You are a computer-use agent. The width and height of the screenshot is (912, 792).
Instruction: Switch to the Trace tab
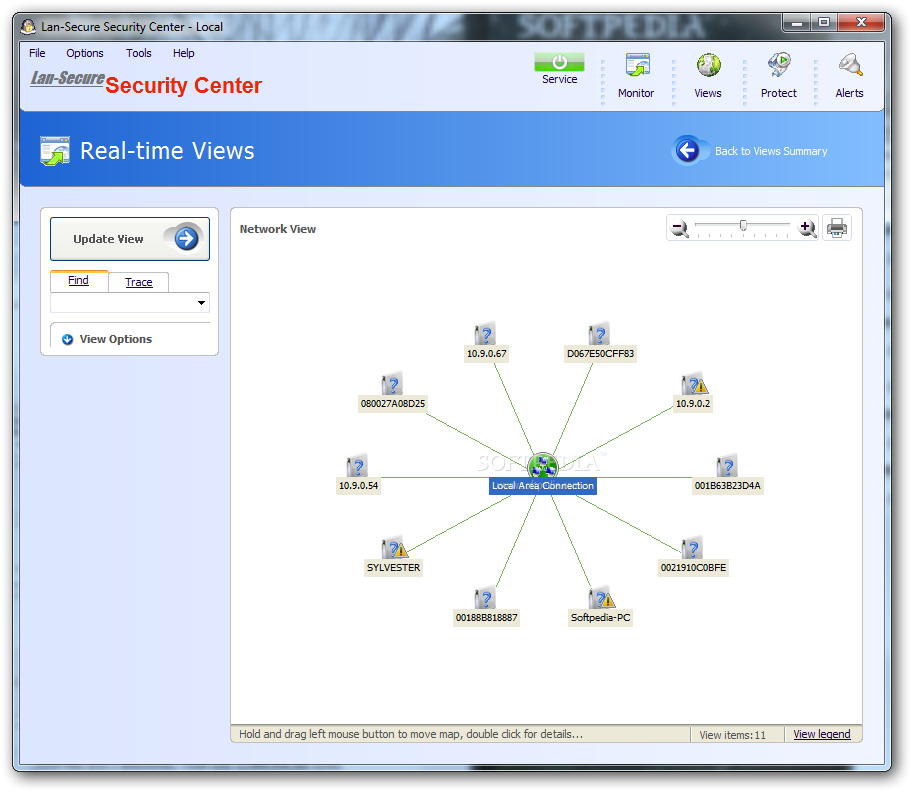pyautogui.click(x=138, y=282)
